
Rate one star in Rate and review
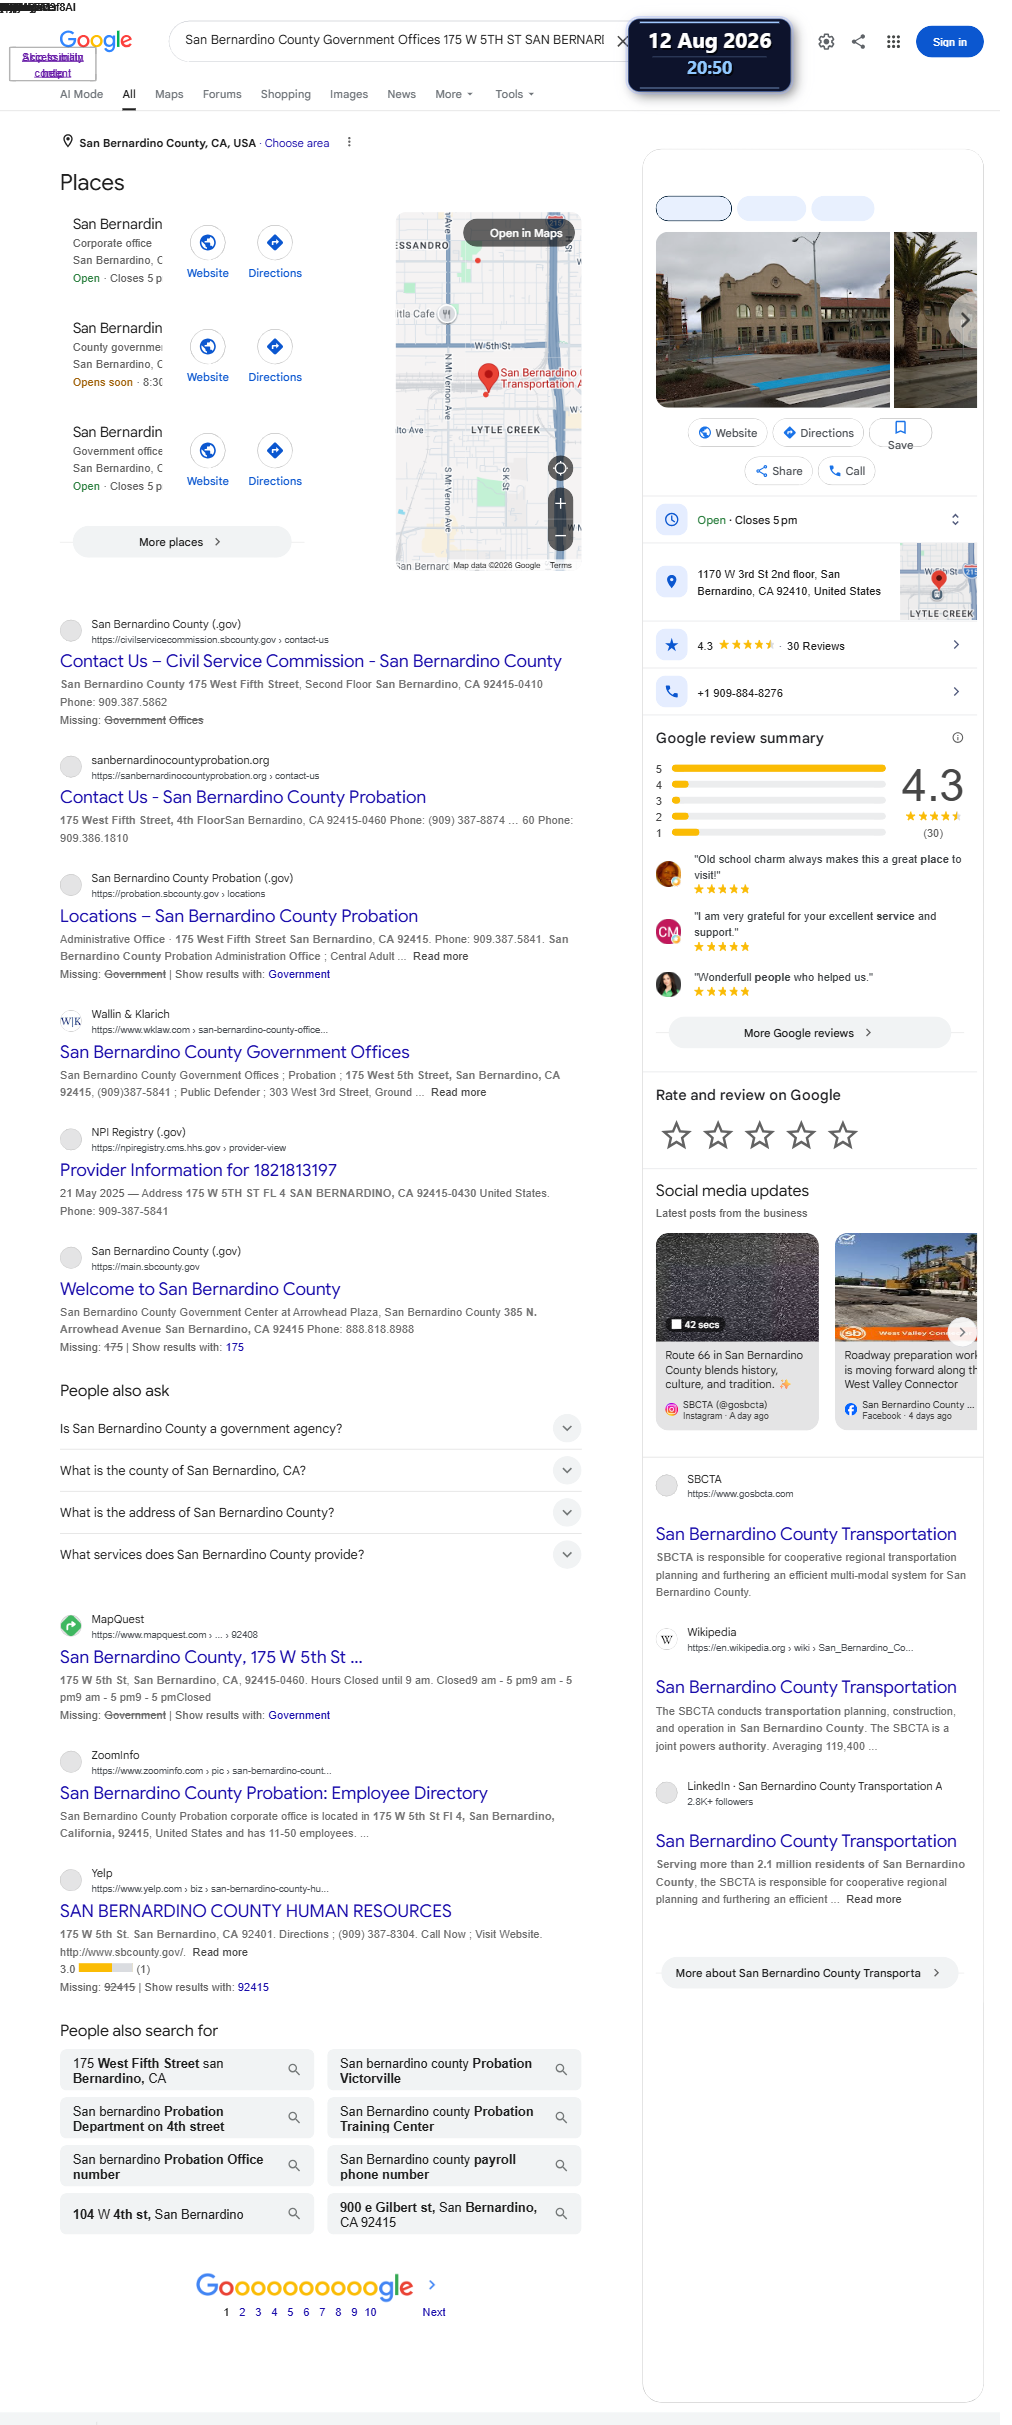677,1135
